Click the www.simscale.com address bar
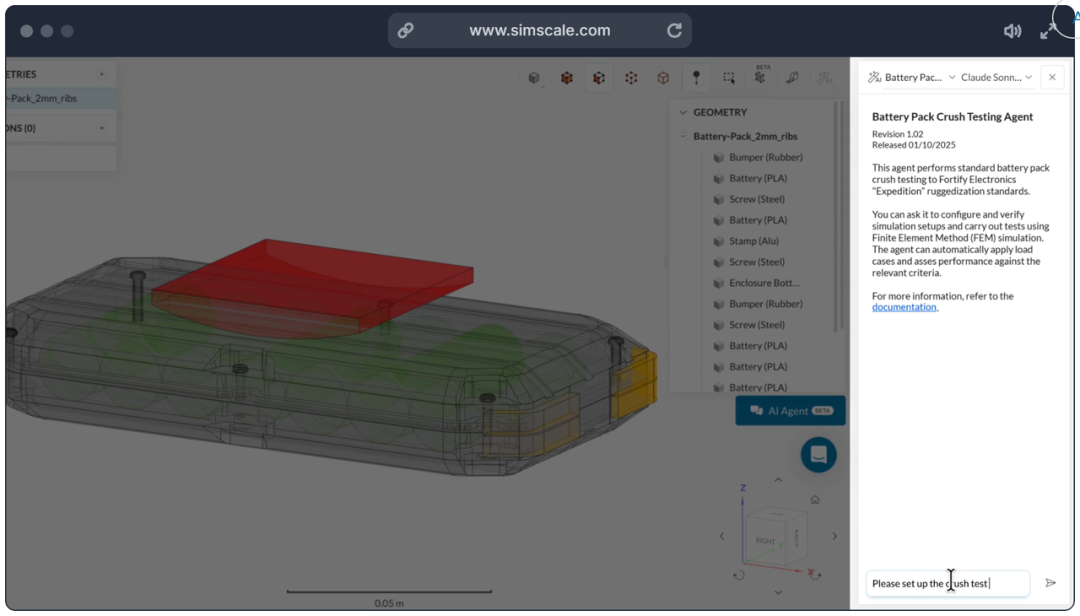The image size is (1080, 616). coord(539,30)
